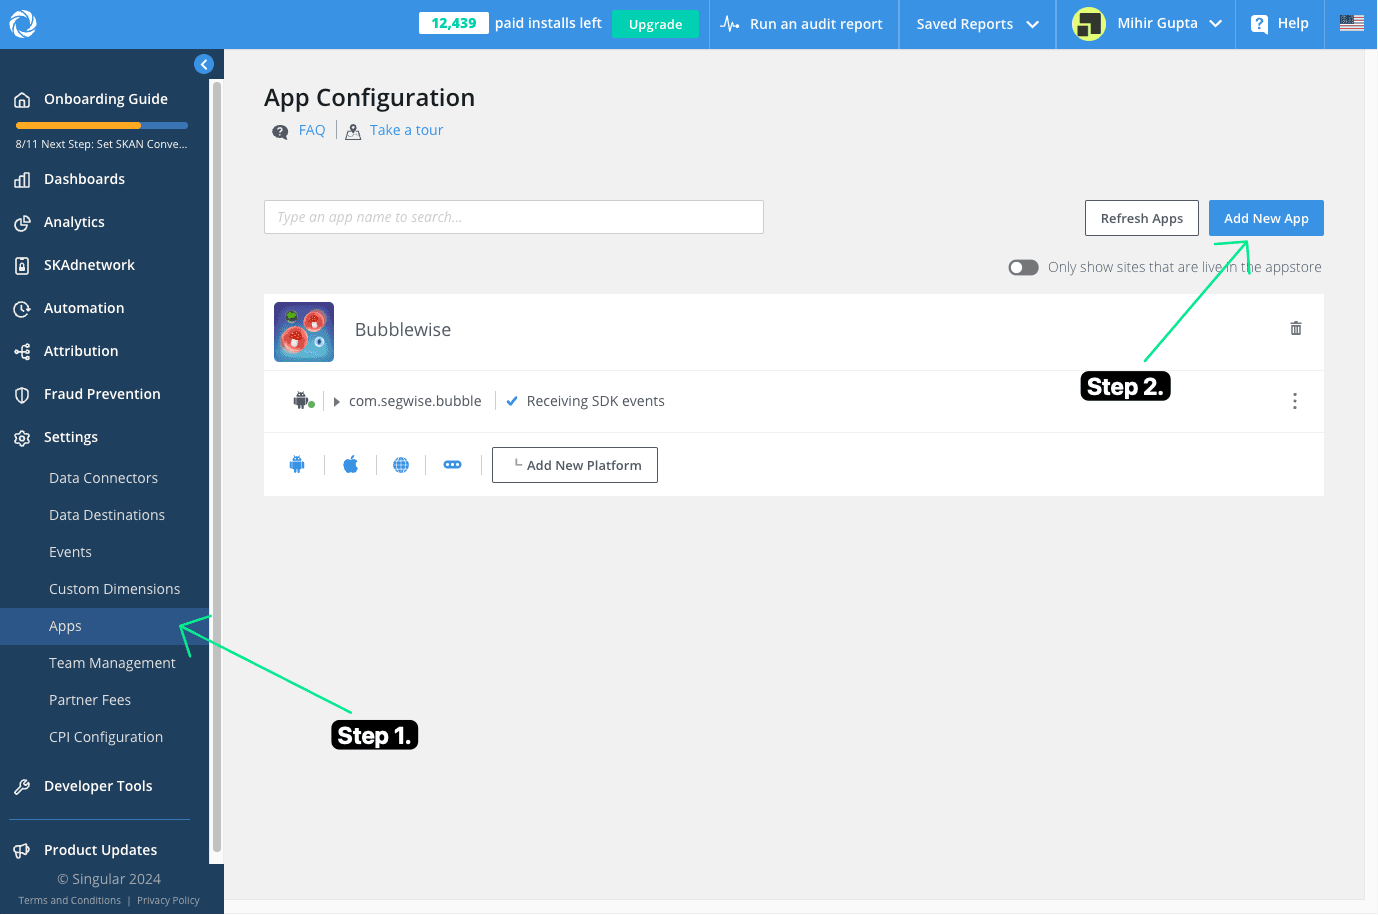Screen dimensions: 1378x915
Task: Expand the com.segwise.bubble row triangle
Action: tap(337, 402)
